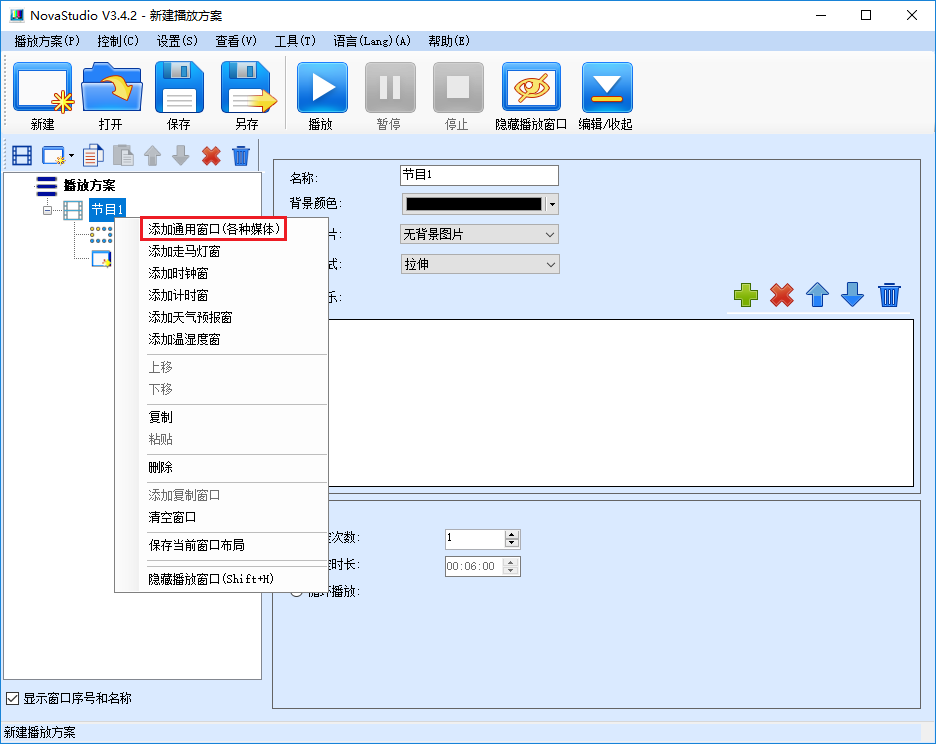Open a file with 打开 icon

[x=111, y=88]
